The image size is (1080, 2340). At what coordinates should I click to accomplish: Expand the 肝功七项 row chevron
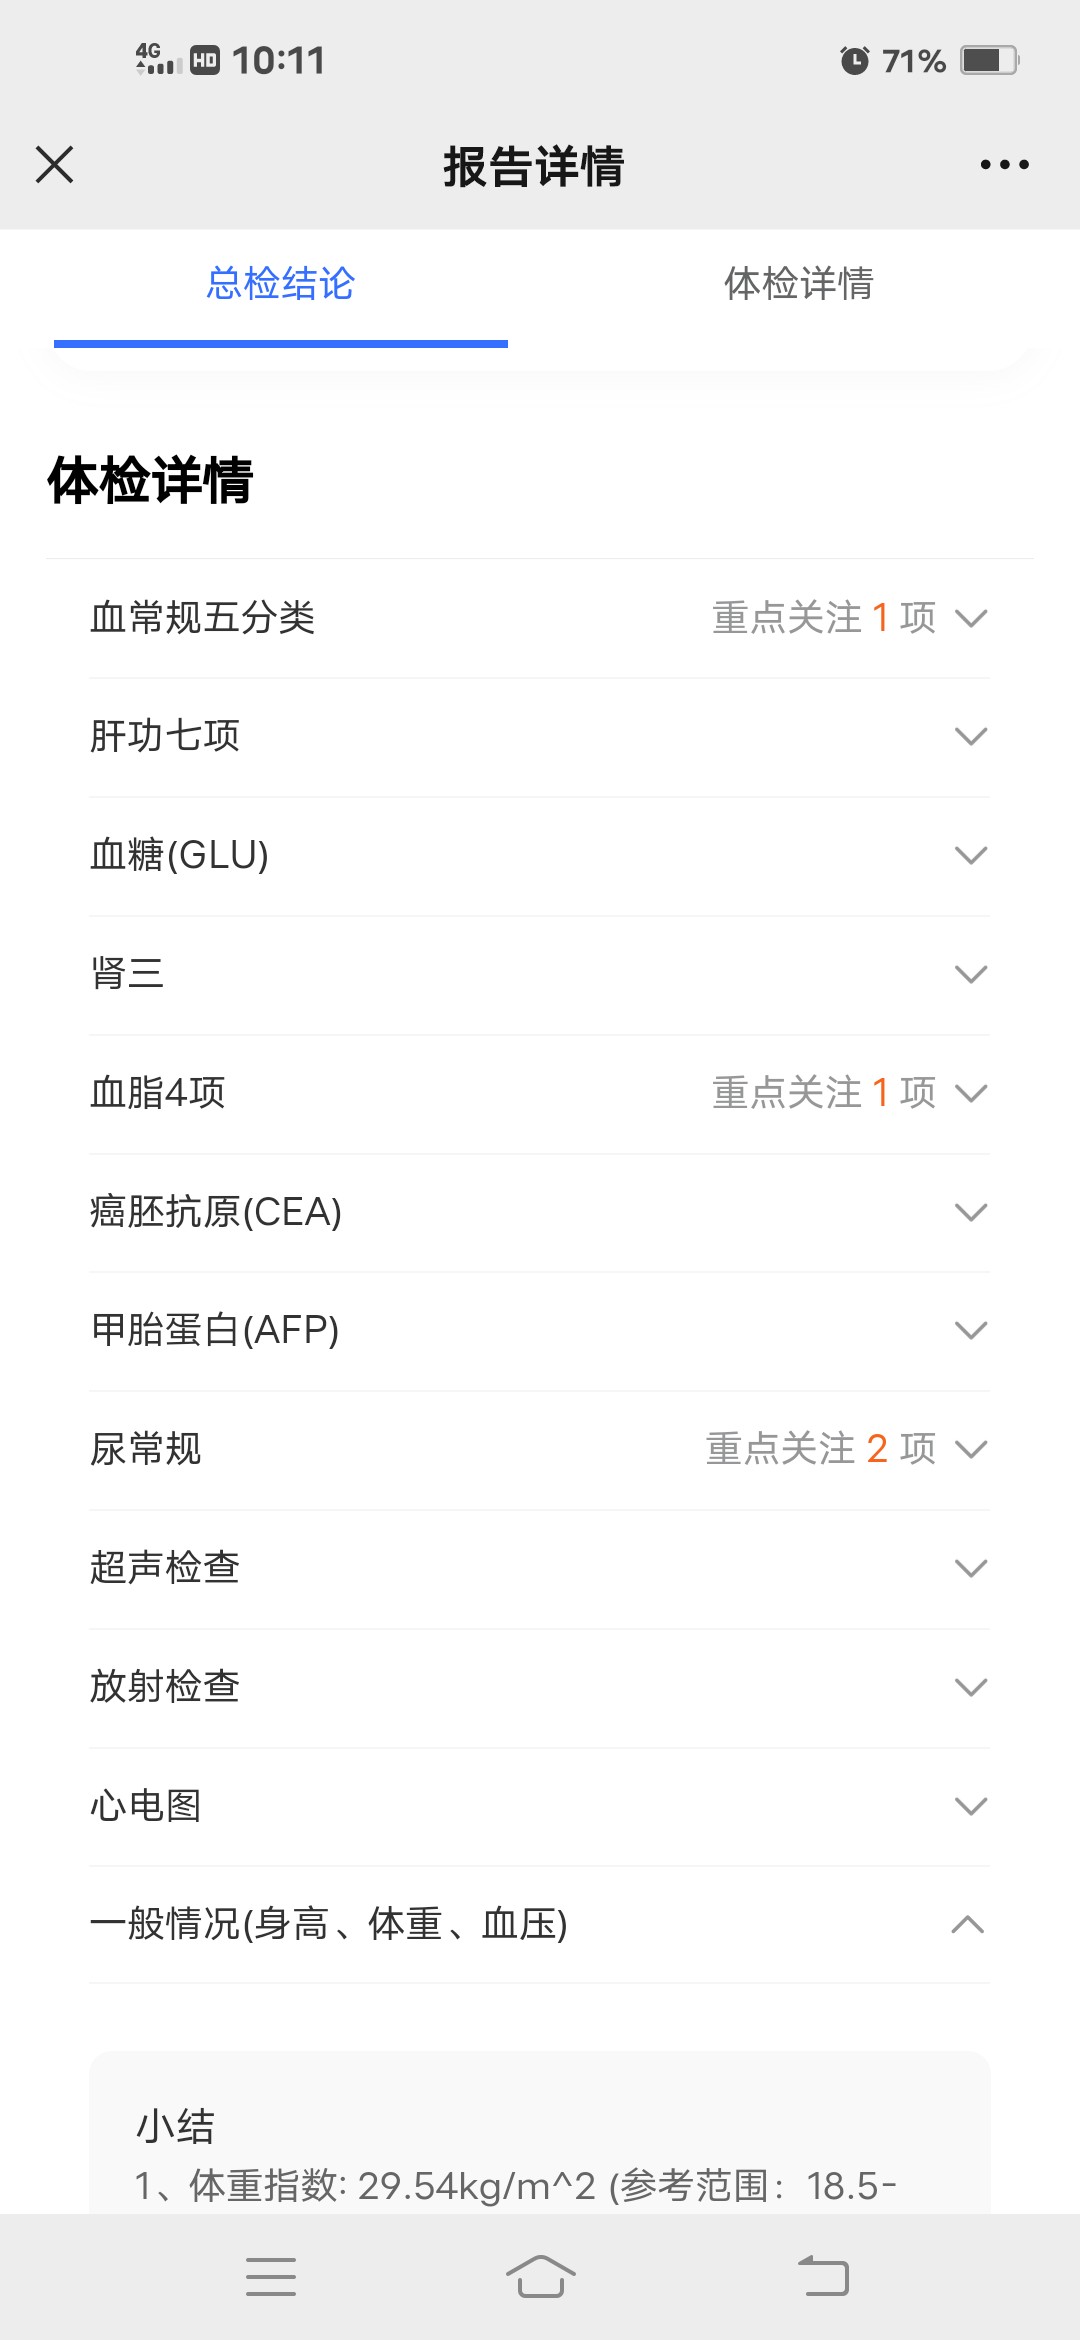pos(971,737)
